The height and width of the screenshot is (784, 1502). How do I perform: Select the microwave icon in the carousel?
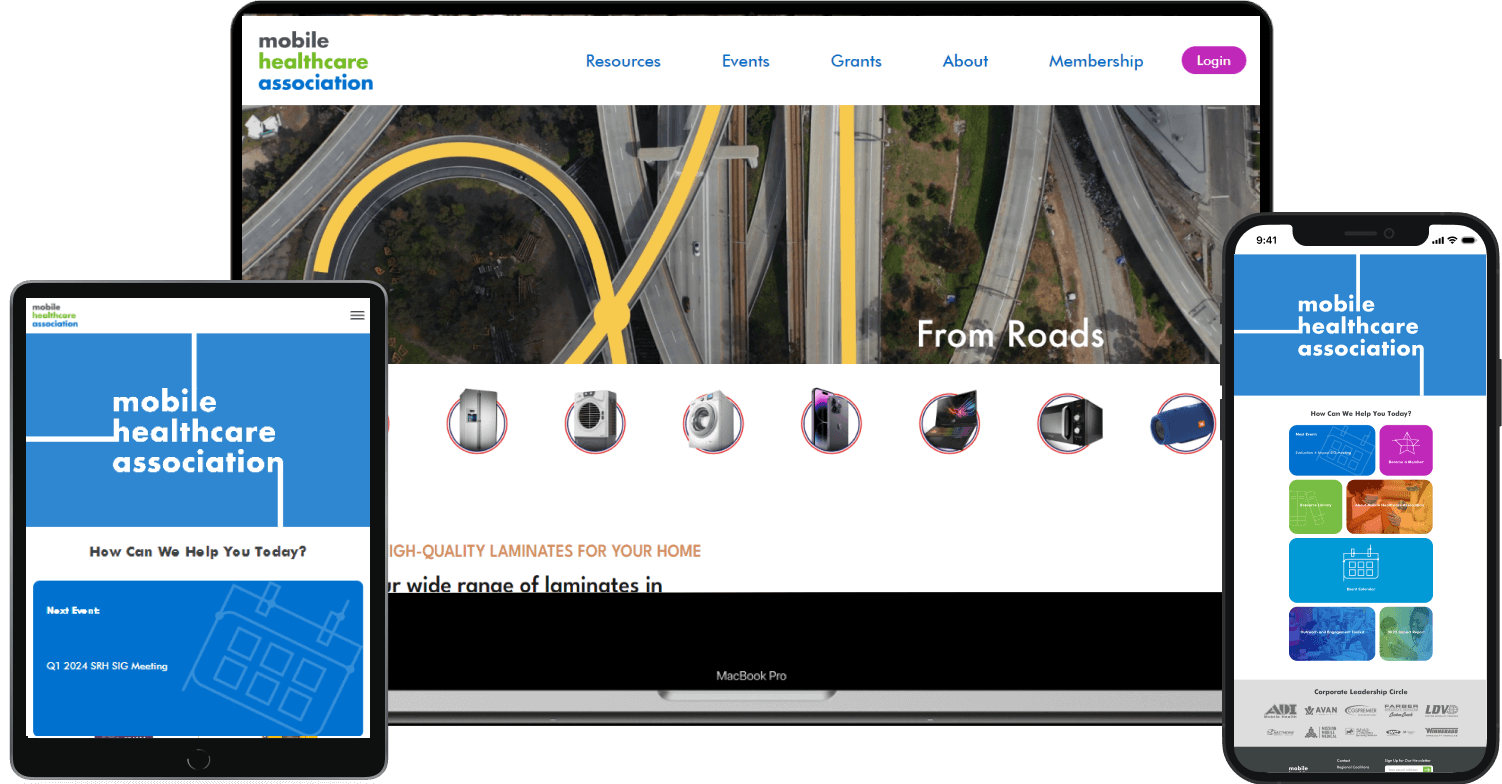point(1069,421)
